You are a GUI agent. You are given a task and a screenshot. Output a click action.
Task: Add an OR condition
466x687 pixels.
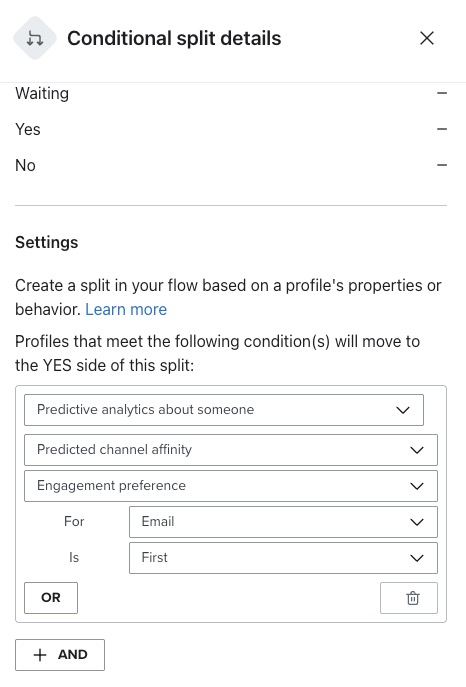pos(51,598)
